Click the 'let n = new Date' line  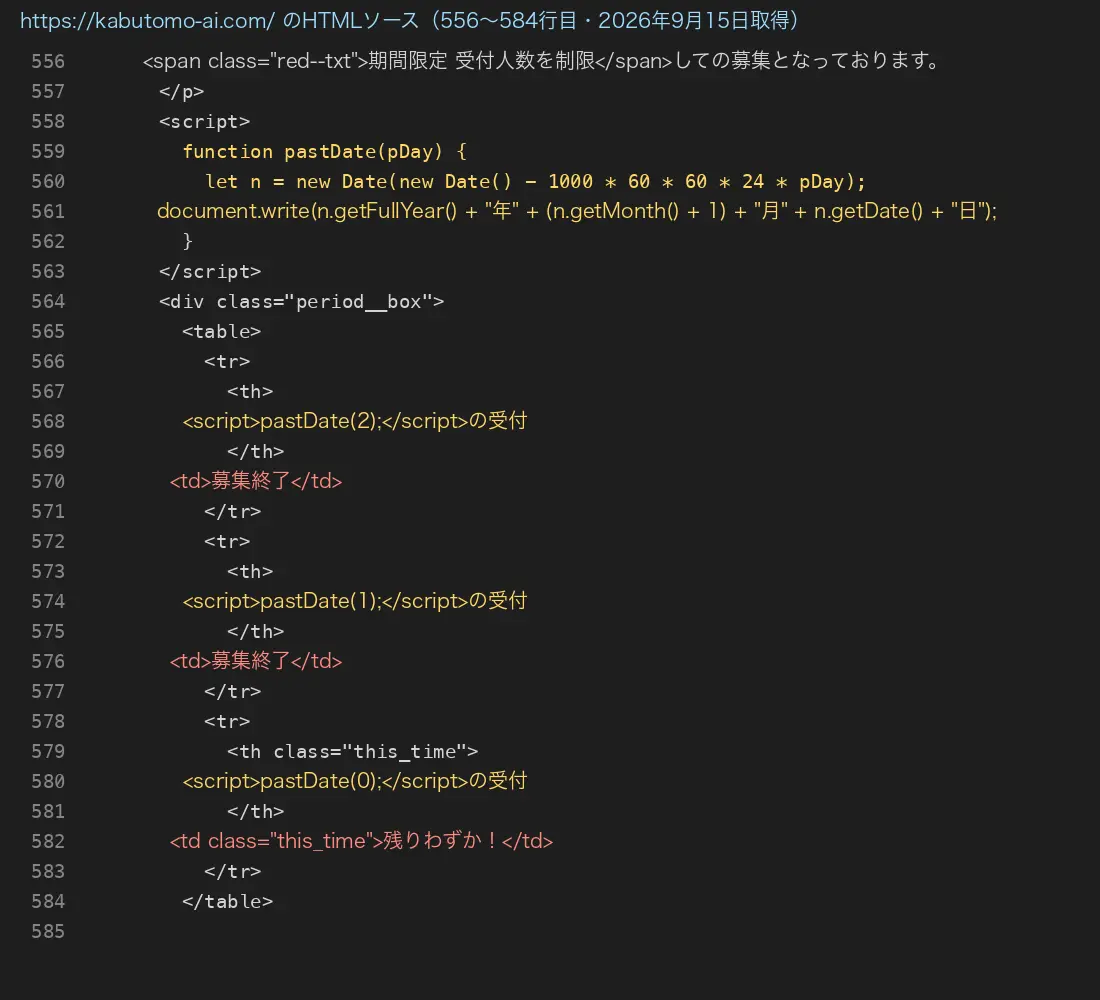pos(535,182)
